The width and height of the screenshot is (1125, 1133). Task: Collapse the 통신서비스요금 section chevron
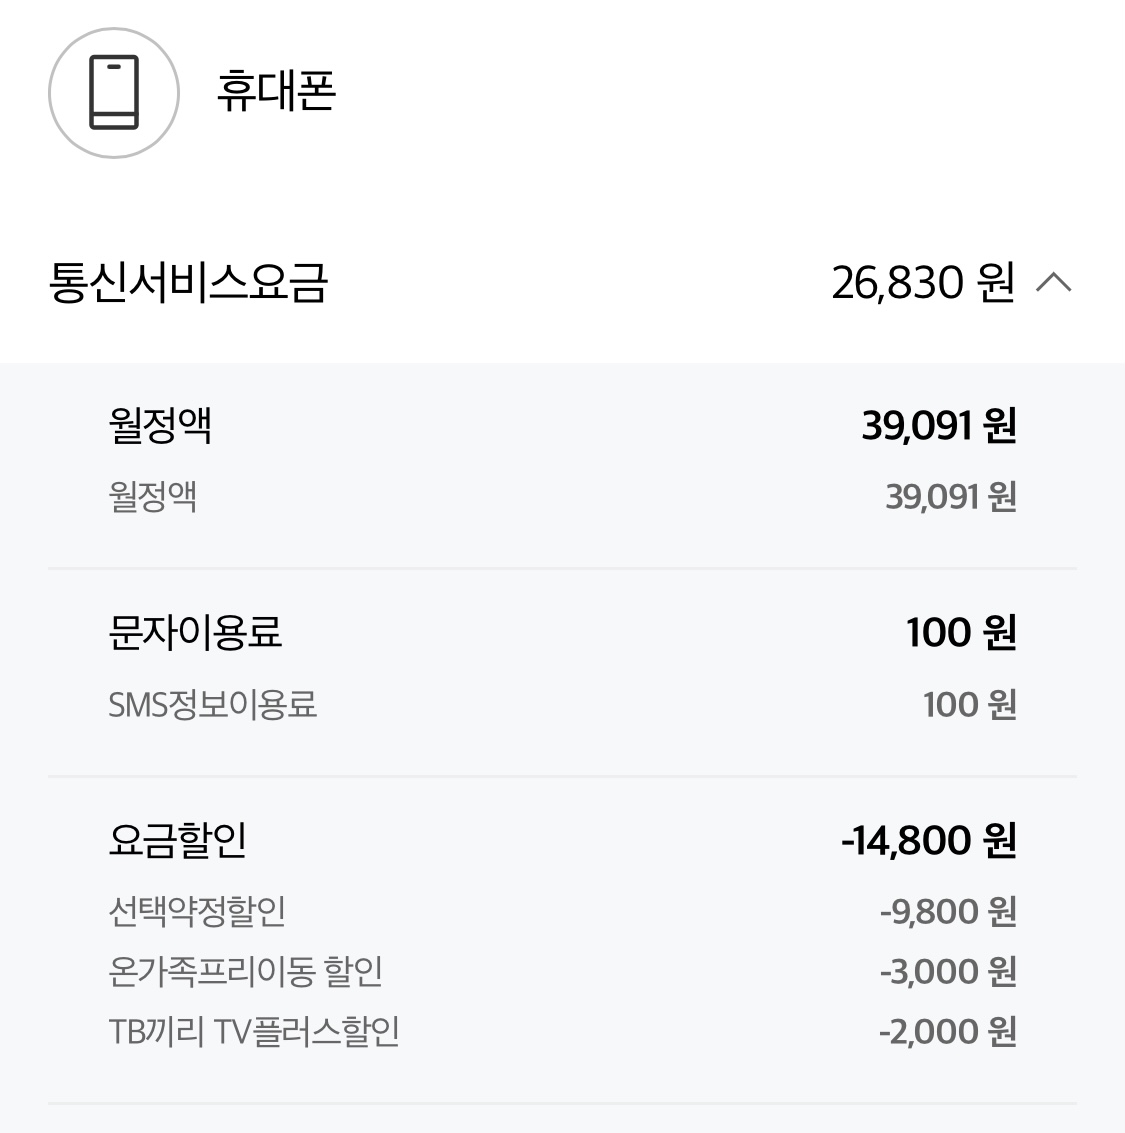click(x=1053, y=283)
